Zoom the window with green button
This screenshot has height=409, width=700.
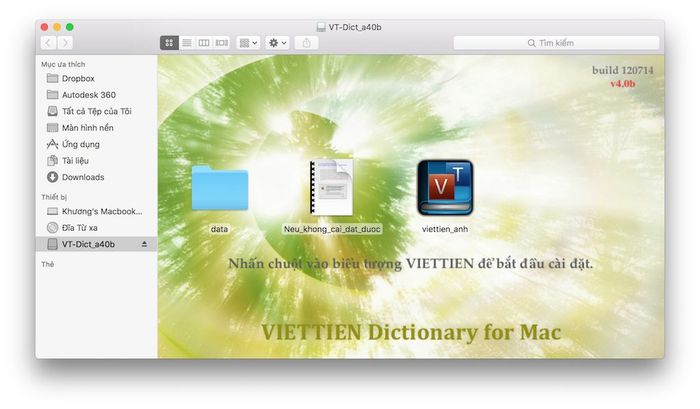point(70,27)
